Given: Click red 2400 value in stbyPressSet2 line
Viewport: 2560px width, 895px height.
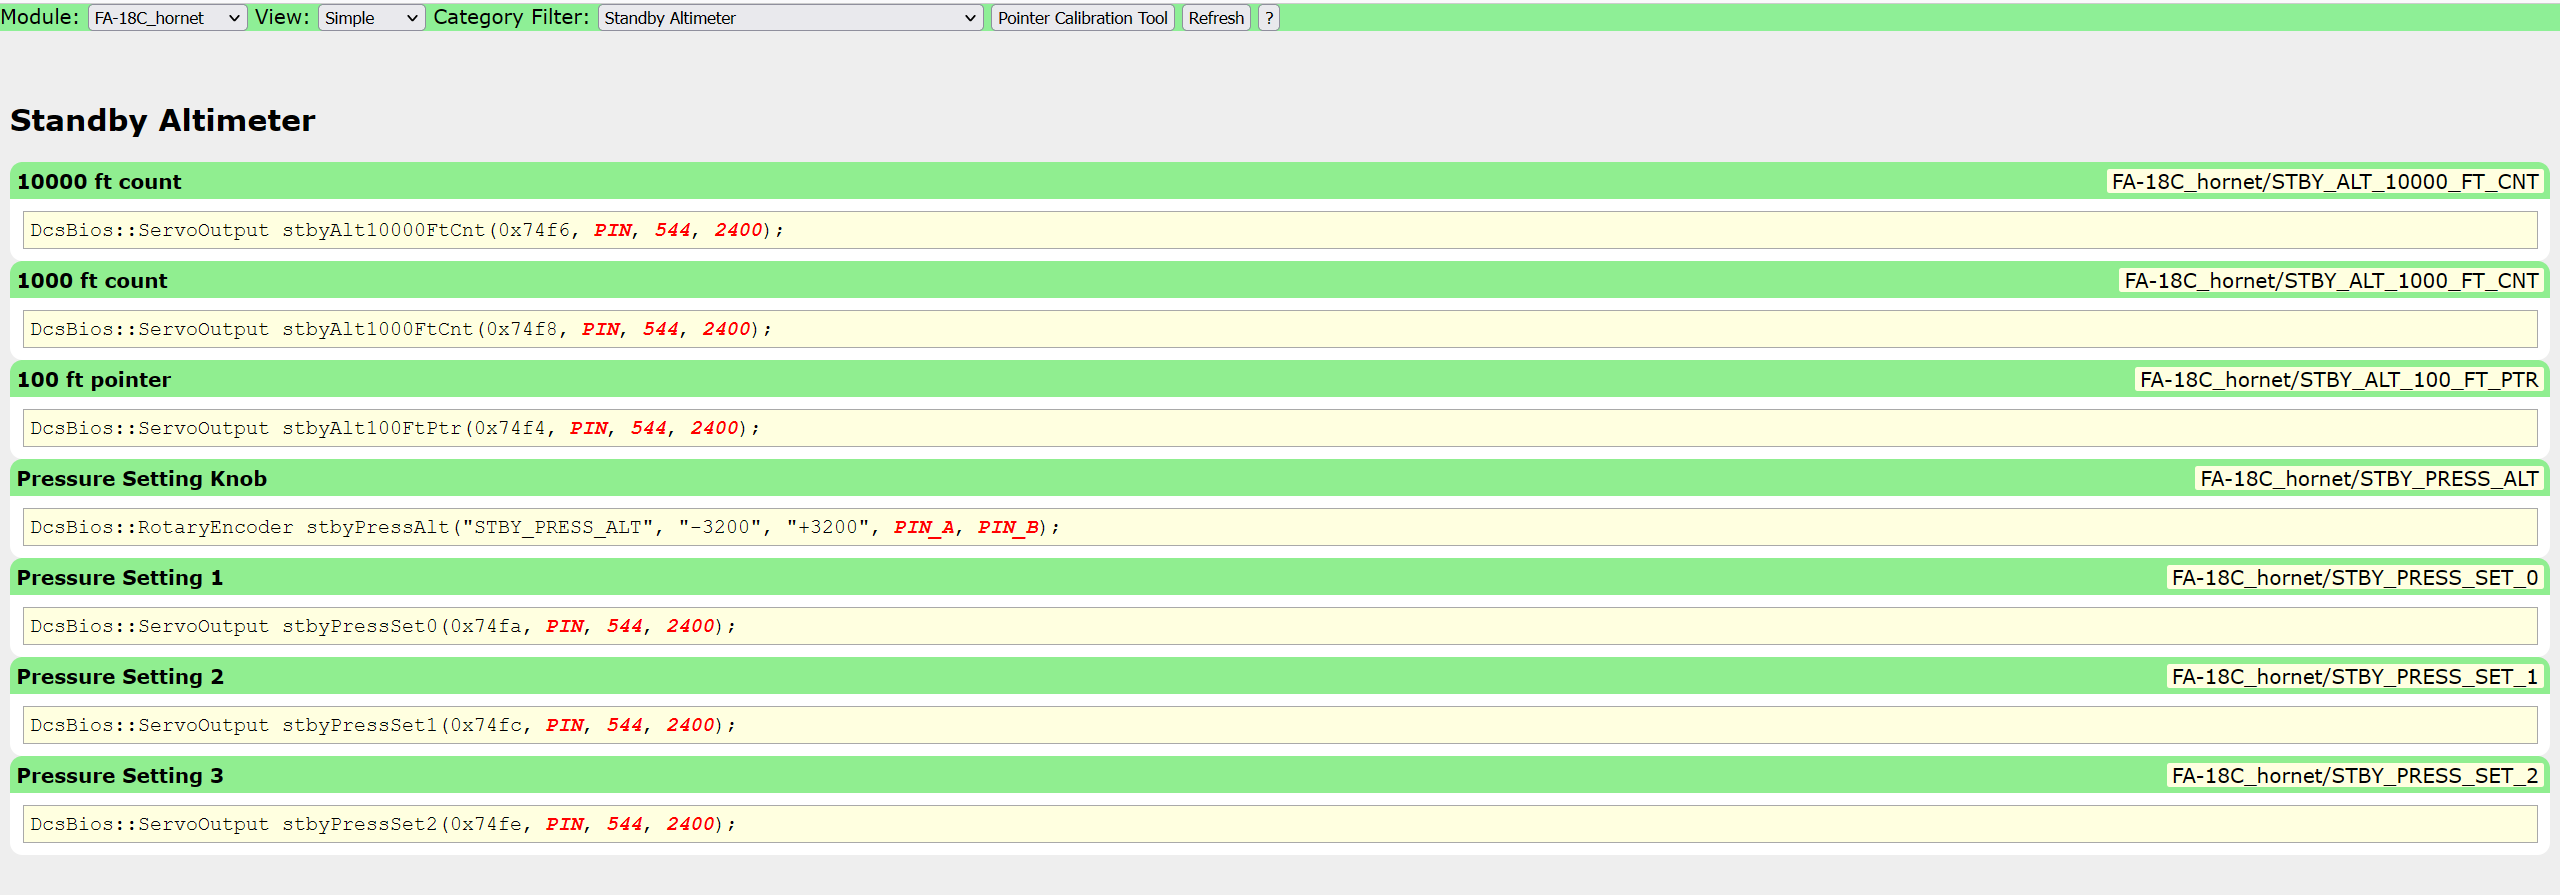Looking at the screenshot, I should [690, 824].
